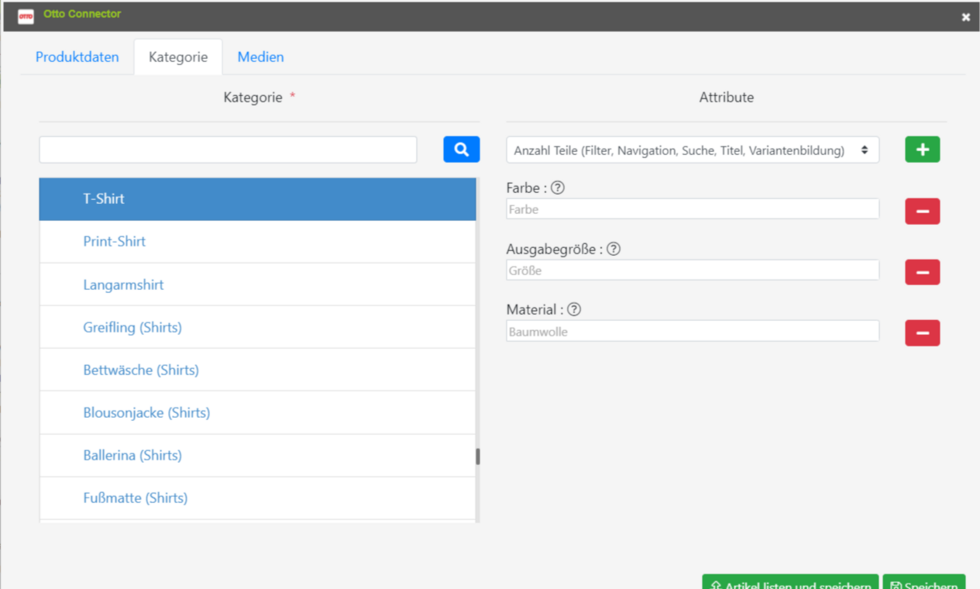
Task: Click question mark beside Material label
Action: tap(574, 310)
